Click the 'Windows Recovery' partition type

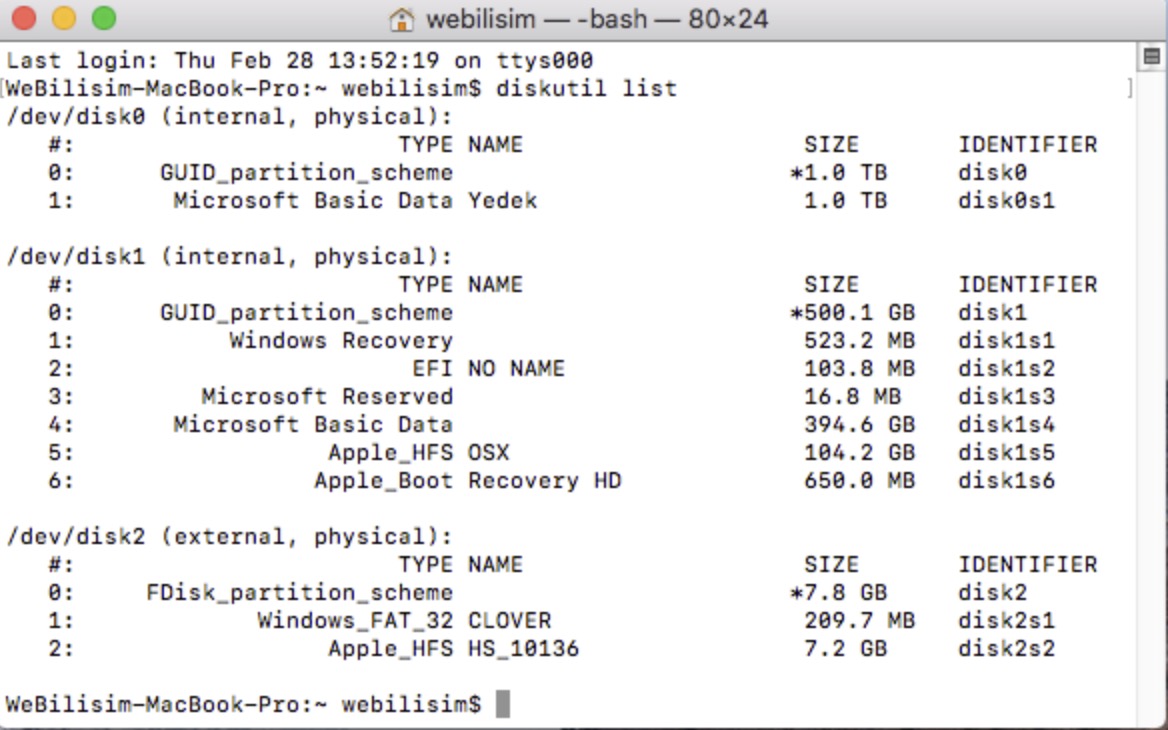pyautogui.click(x=340, y=341)
